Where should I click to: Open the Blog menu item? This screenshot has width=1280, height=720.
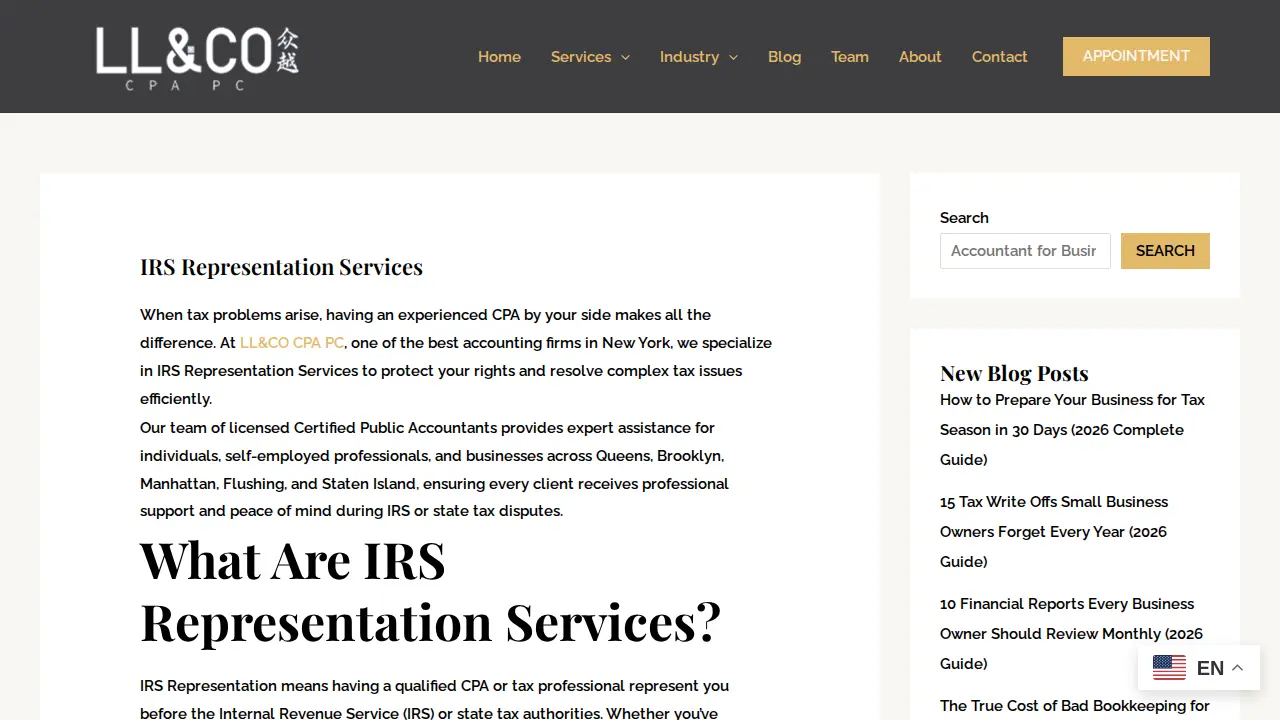point(784,57)
